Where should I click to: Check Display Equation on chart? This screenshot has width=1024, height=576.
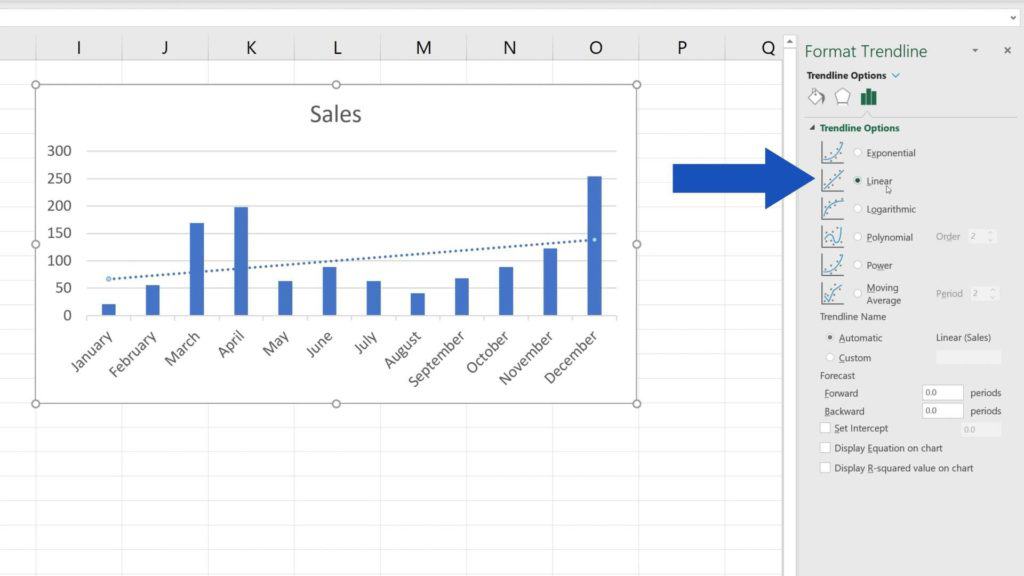click(825, 448)
